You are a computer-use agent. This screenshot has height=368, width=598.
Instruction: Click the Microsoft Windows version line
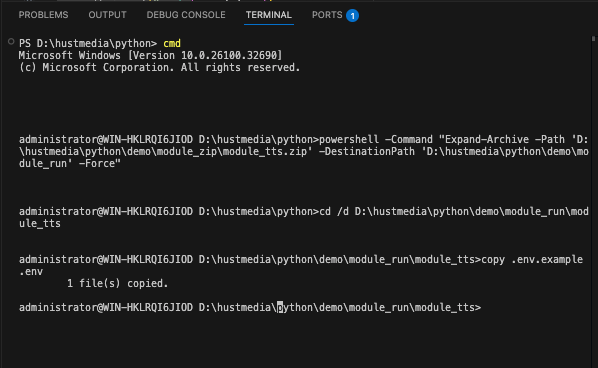(150, 56)
